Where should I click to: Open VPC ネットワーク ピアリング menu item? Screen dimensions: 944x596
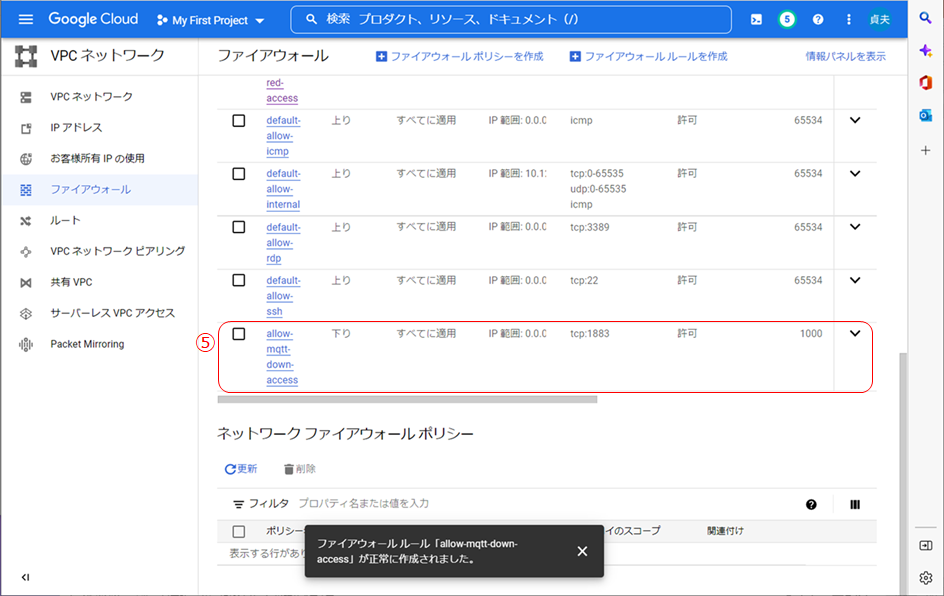[118, 251]
